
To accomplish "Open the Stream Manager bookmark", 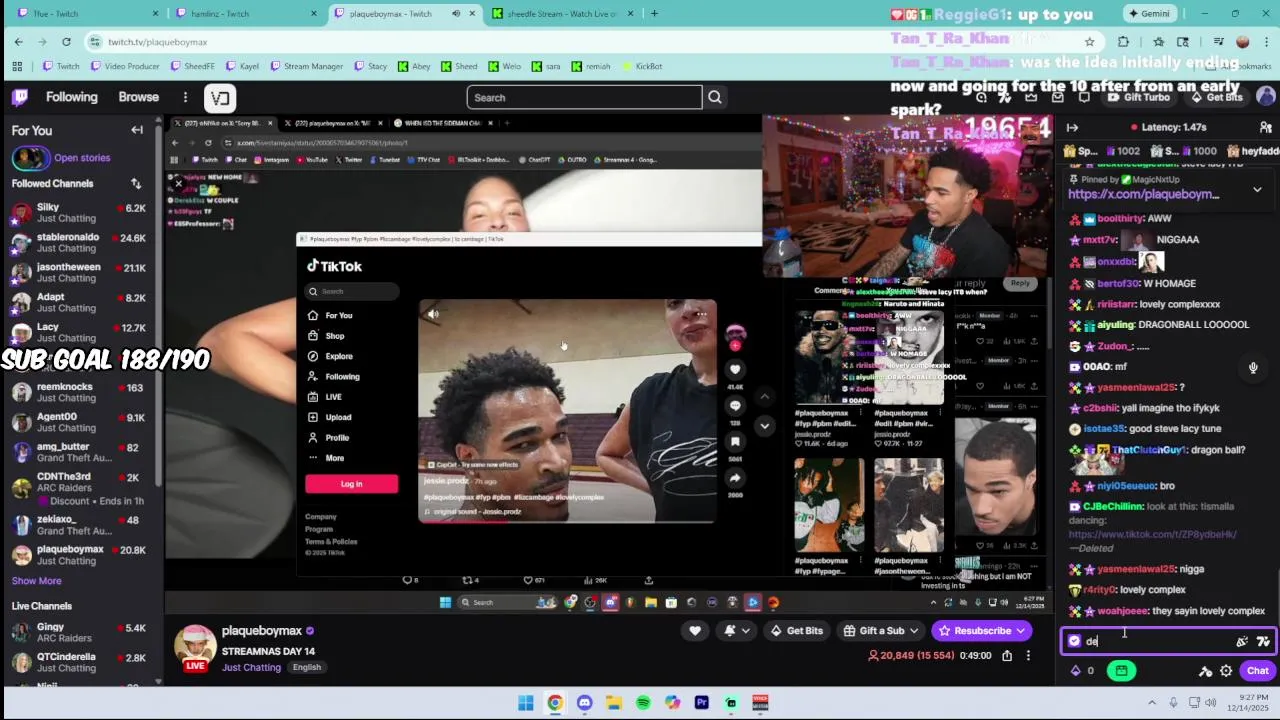I will point(306,67).
